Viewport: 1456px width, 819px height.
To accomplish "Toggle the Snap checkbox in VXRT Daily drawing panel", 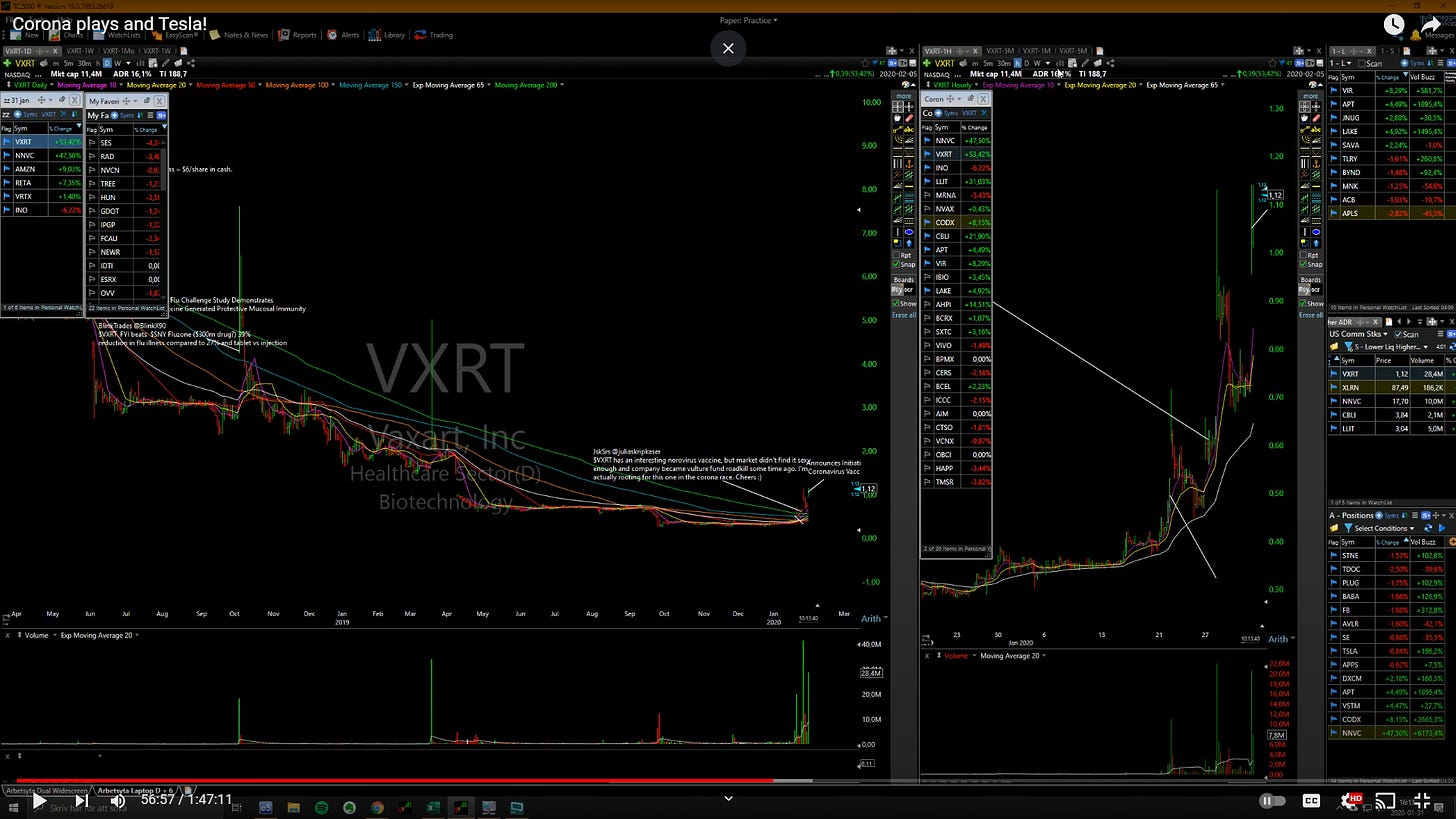I will [896, 264].
